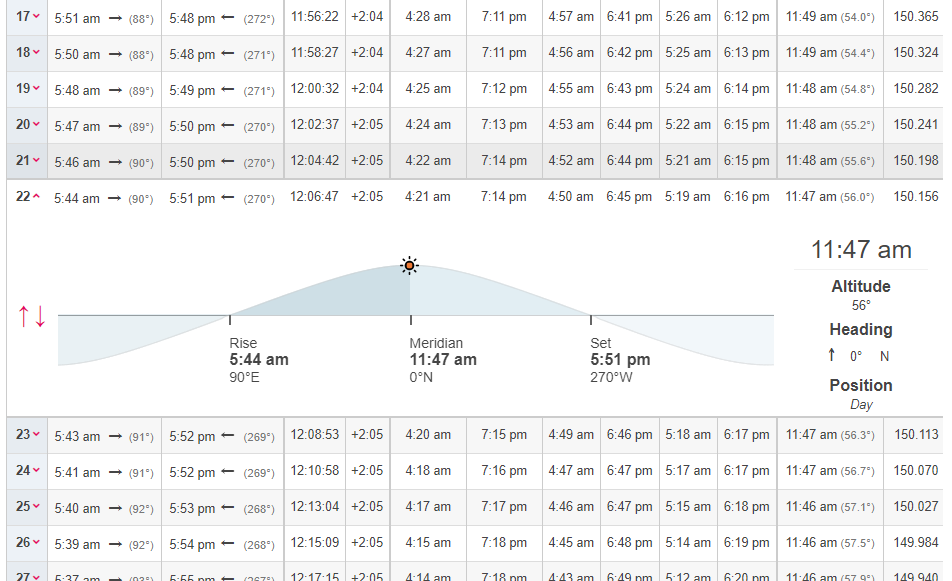Select sunrise 5:51 am in day 17
952x581 pixels.
click(77, 19)
